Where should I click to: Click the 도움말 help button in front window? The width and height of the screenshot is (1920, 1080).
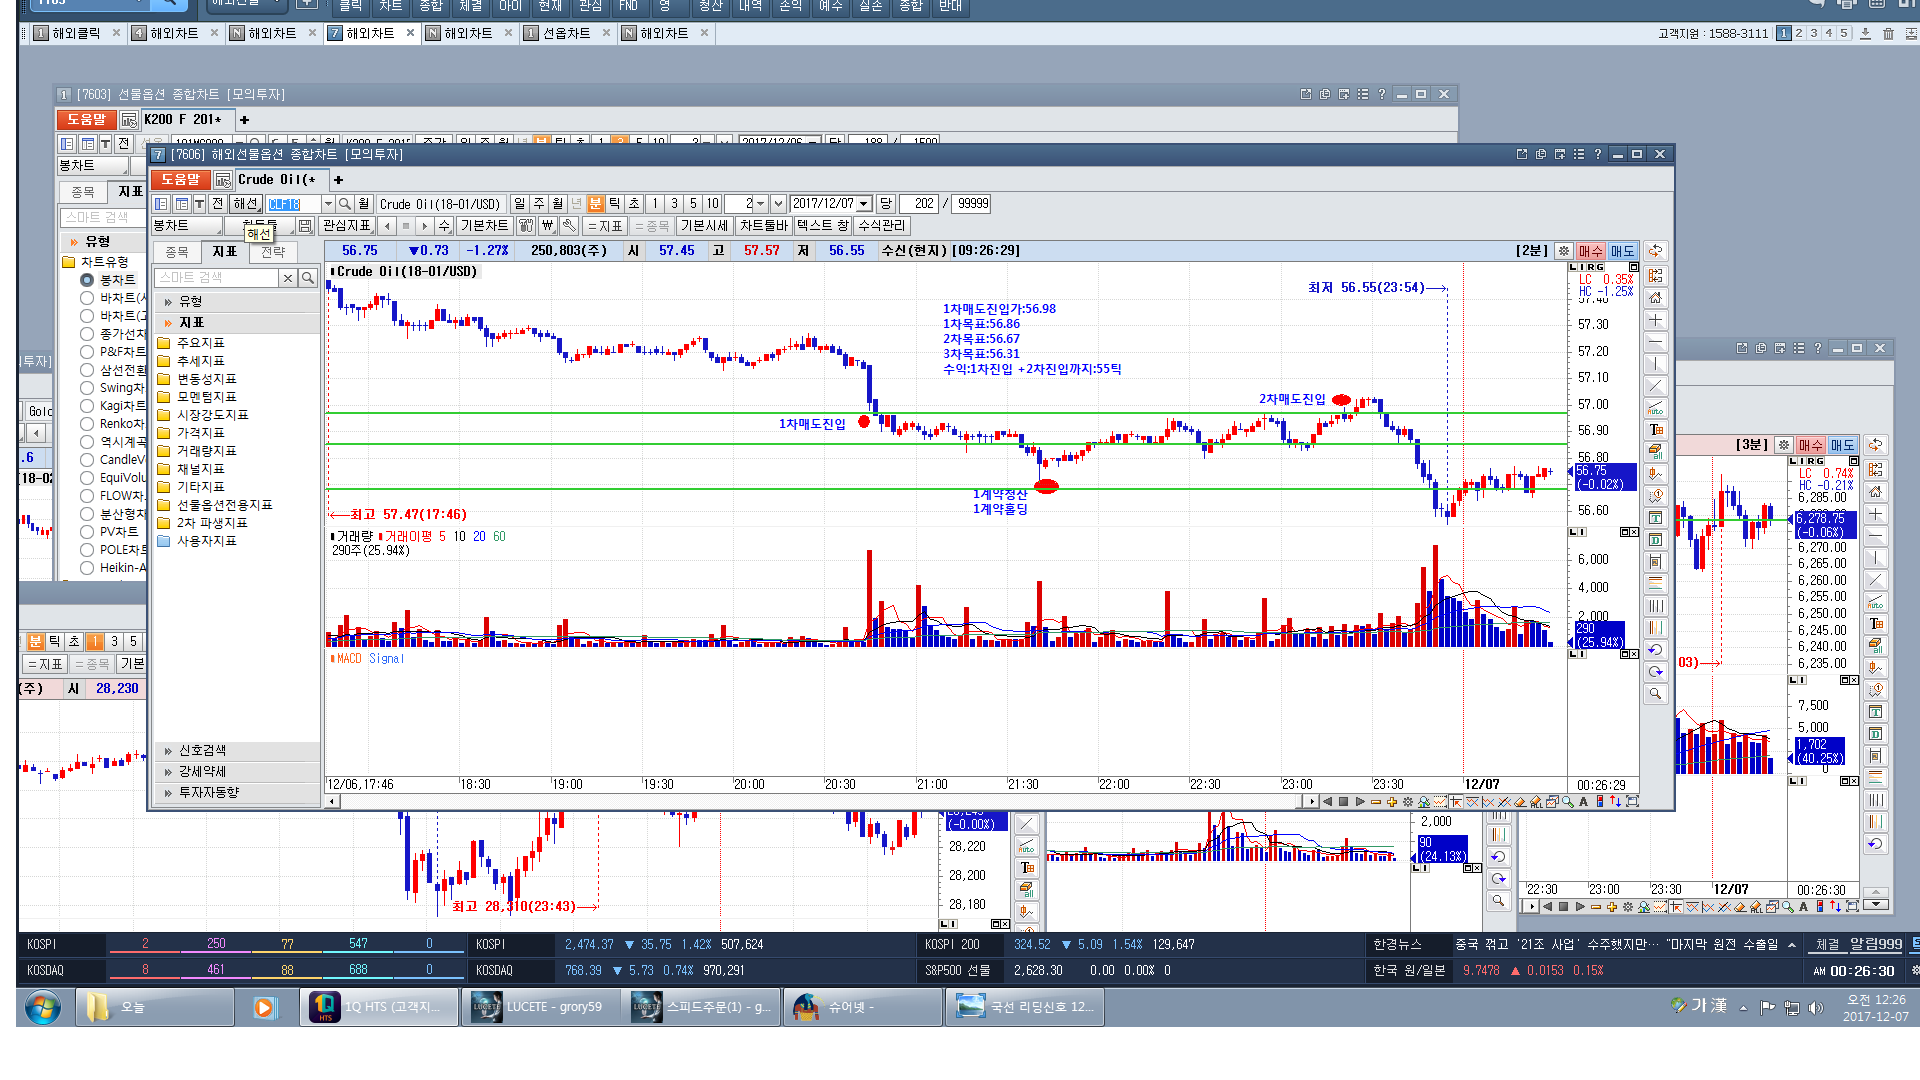[180, 180]
